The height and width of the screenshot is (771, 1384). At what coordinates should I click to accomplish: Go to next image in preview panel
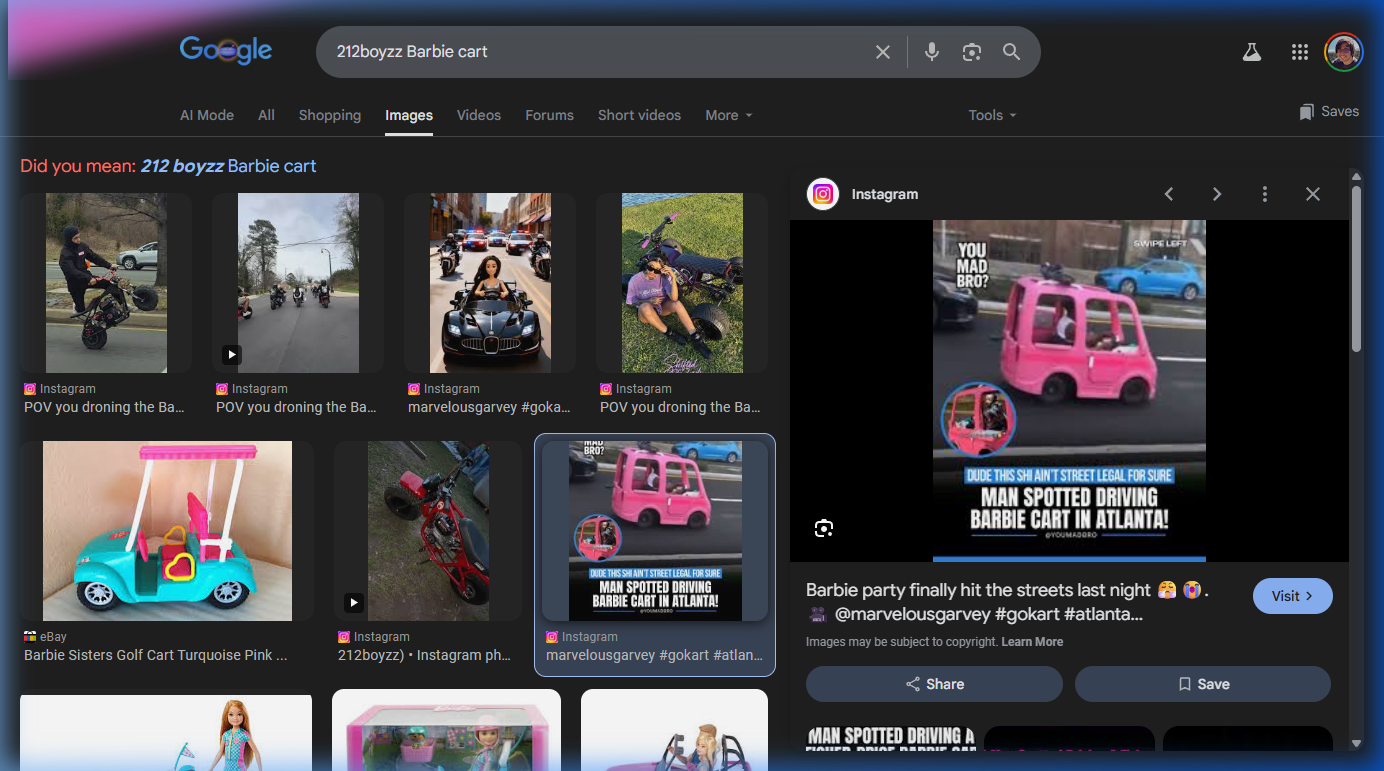click(1217, 194)
